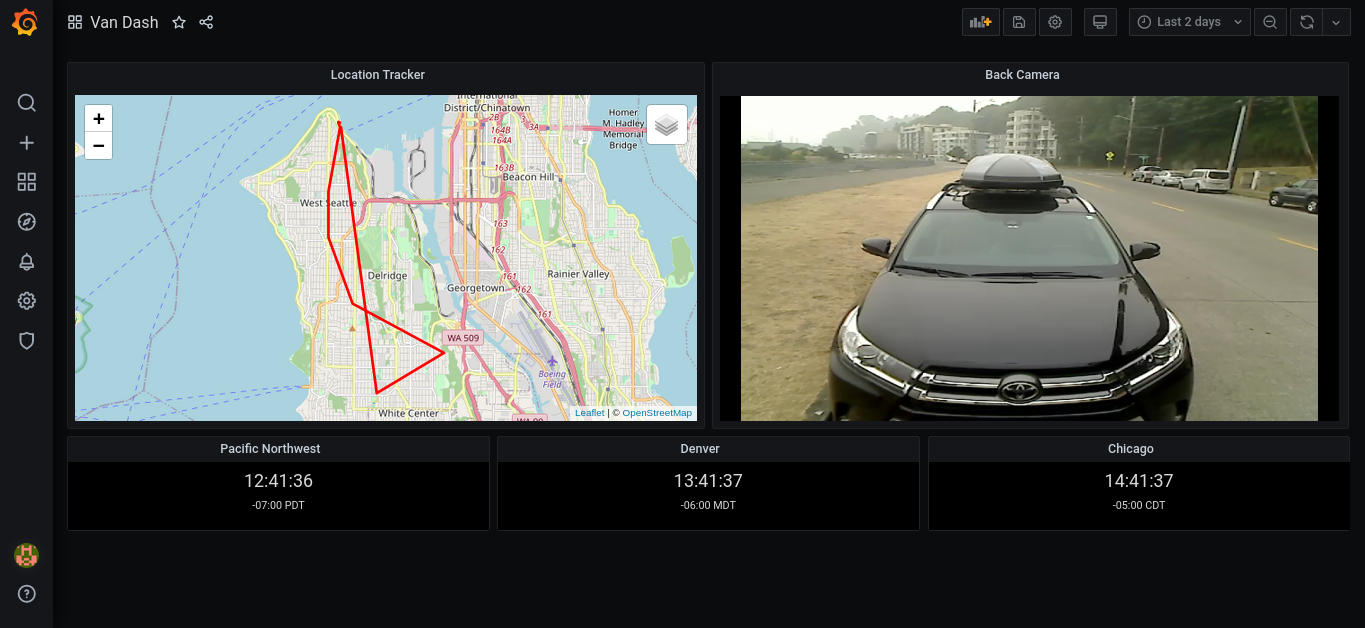Open the search icon in sidebar
Viewport: 1365px width, 628px height.
click(27, 103)
